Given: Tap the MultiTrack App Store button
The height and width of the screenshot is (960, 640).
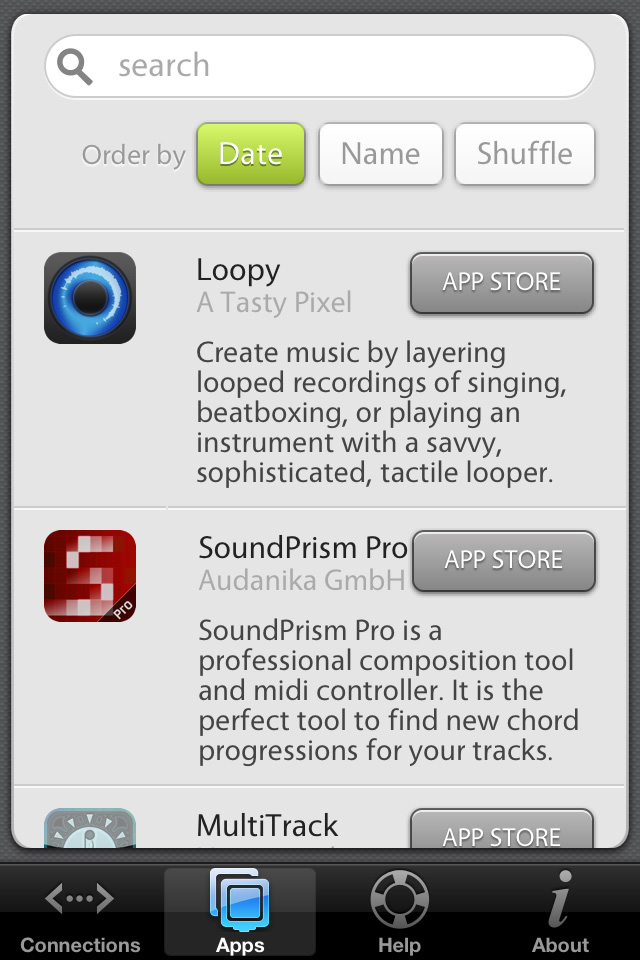Looking at the screenshot, I should coord(501,836).
